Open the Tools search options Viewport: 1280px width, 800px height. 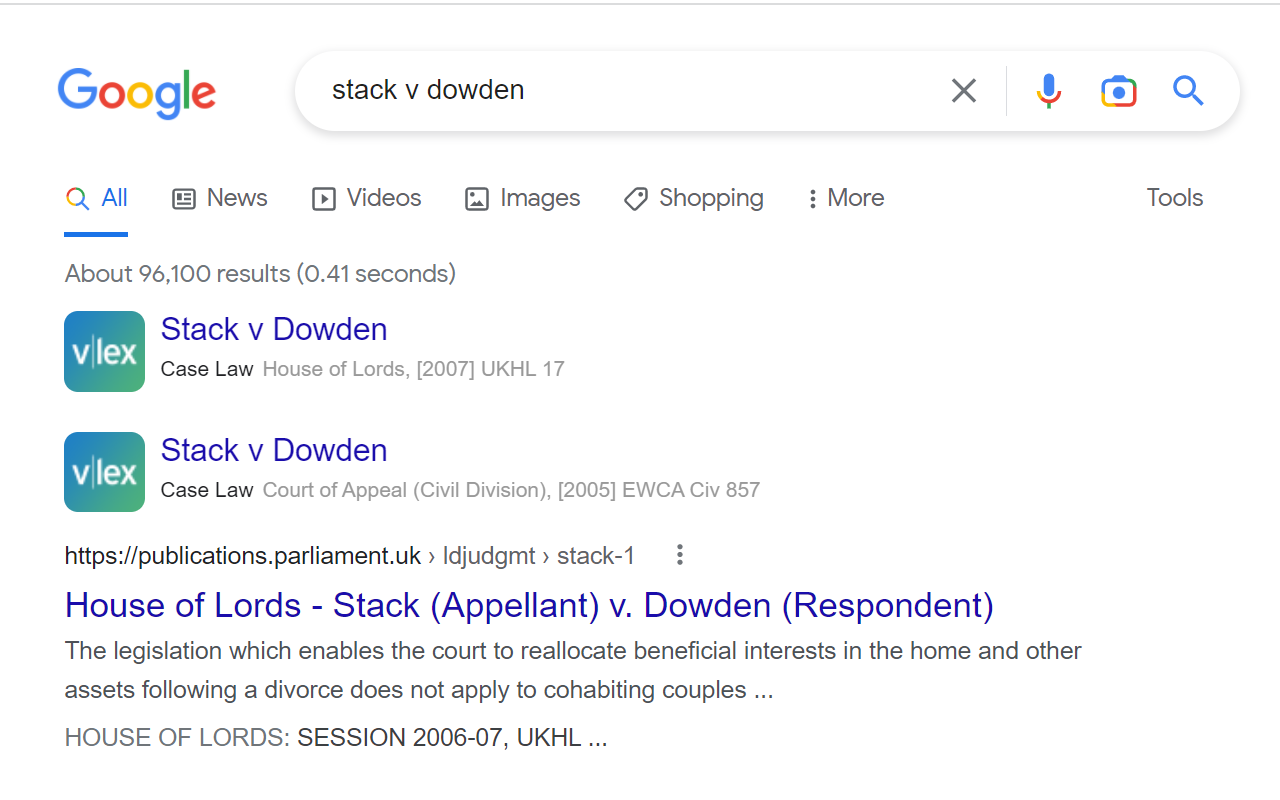(x=1175, y=198)
